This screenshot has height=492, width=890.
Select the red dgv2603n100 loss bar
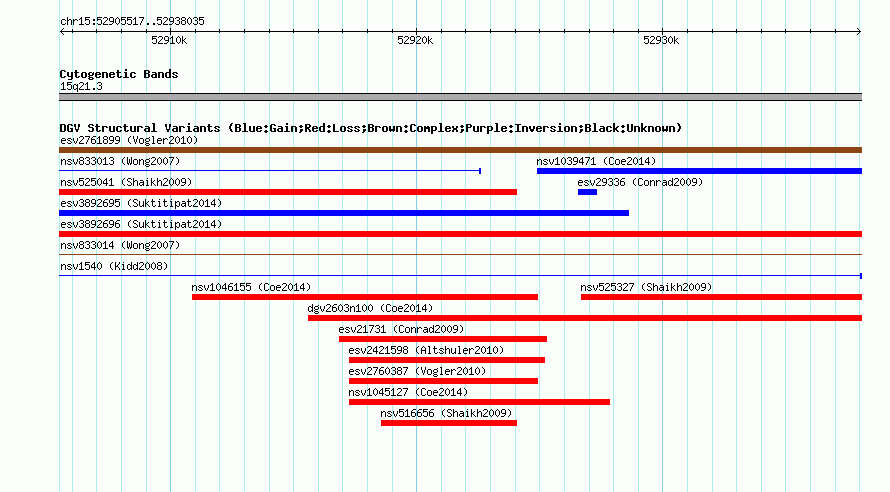tap(585, 318)
